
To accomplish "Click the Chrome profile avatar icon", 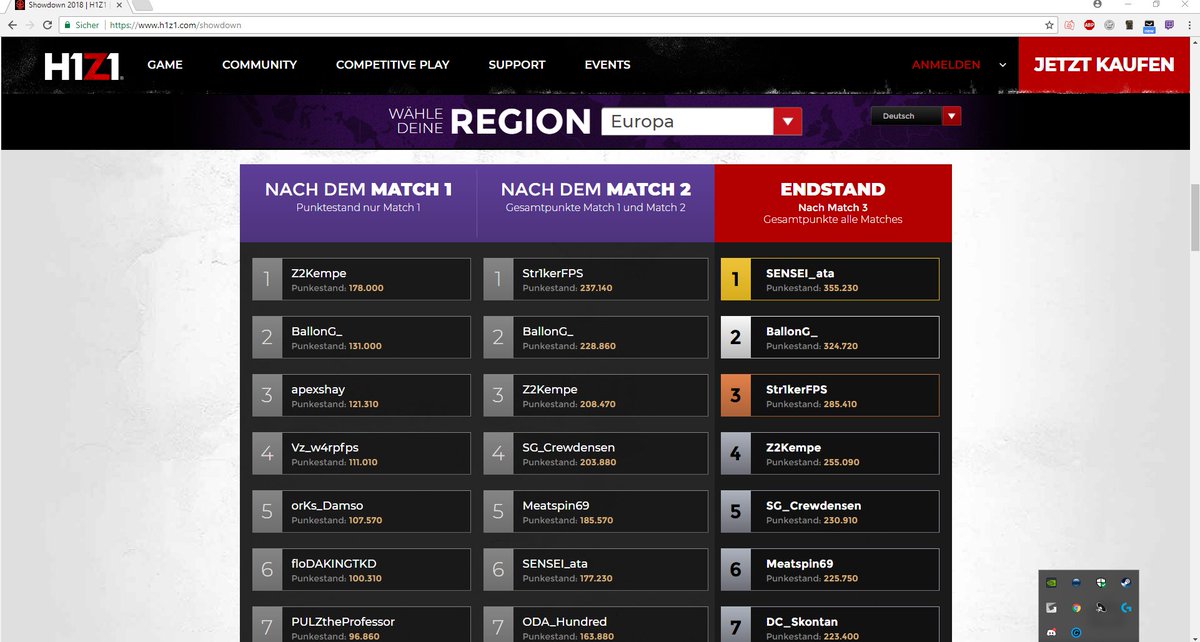I will [1097, 5].
